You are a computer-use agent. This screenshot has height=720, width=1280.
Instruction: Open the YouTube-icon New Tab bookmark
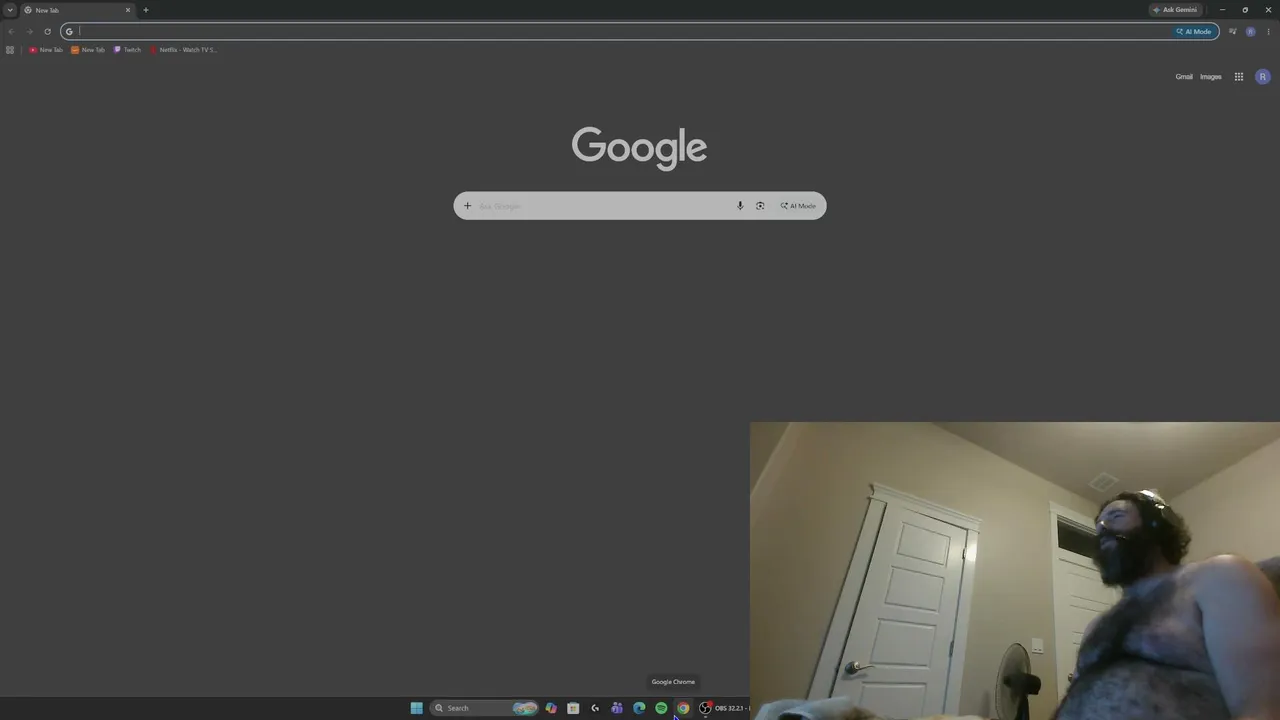click(x=46, y=49)
